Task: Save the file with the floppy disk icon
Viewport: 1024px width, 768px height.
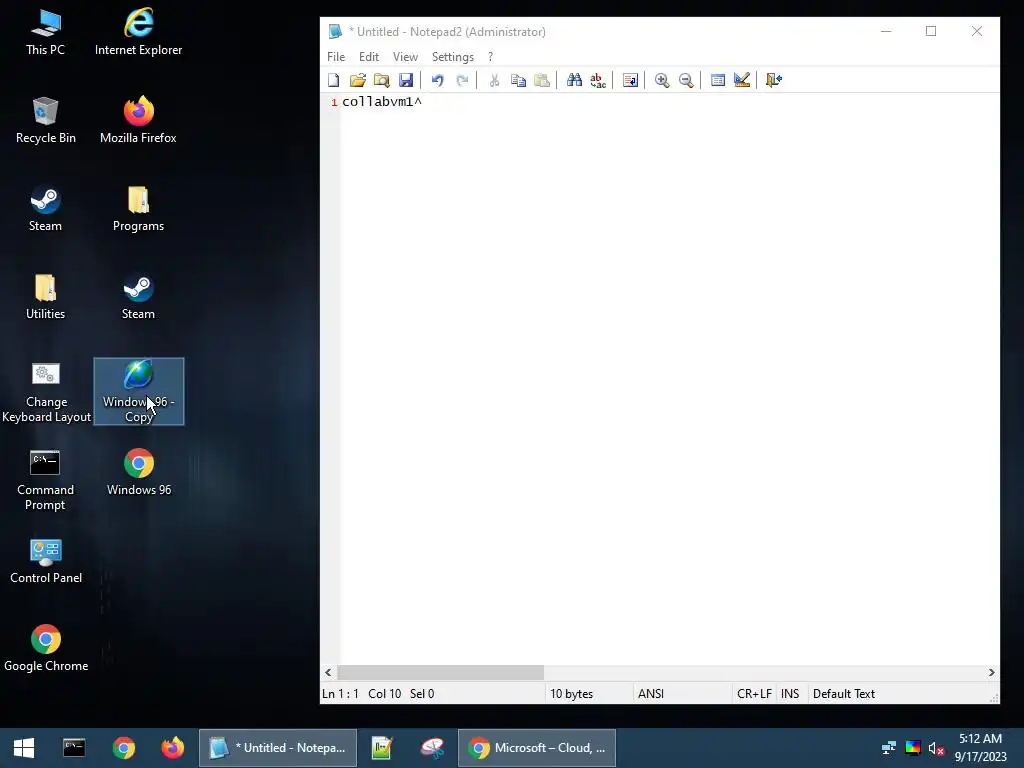Action: (406, 80)
